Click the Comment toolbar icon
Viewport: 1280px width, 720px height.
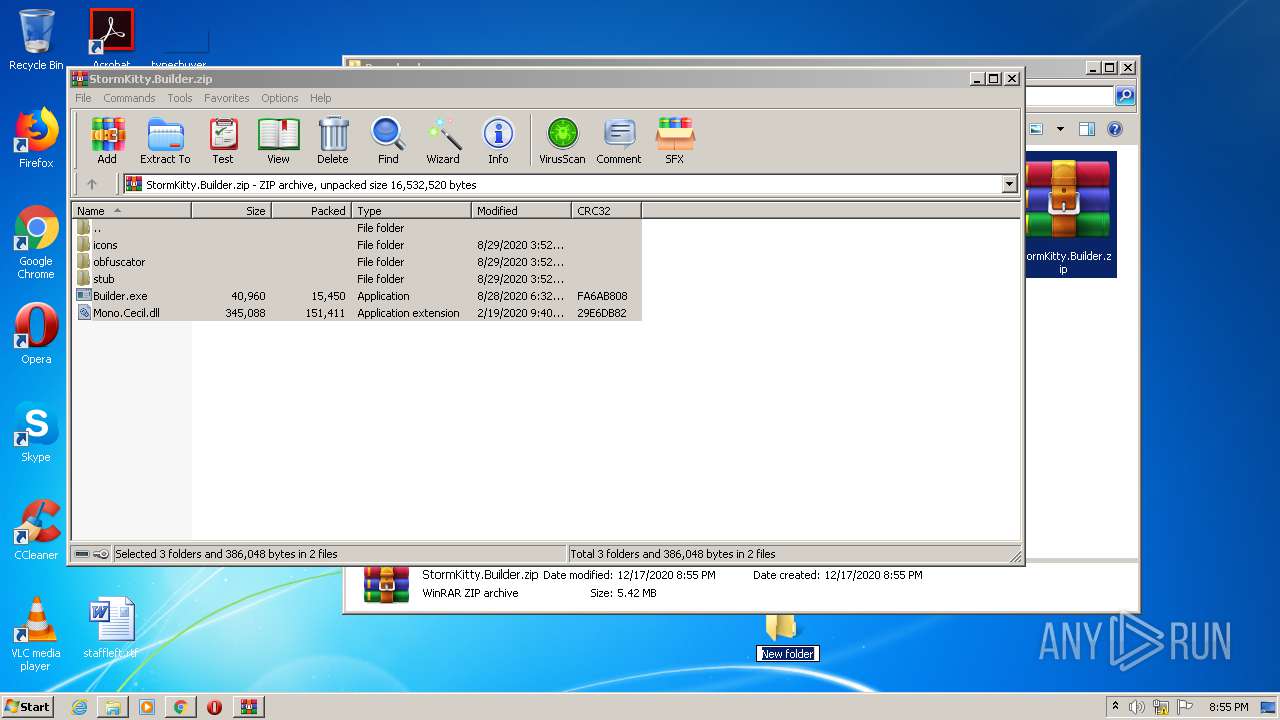[x=619, y=141]
